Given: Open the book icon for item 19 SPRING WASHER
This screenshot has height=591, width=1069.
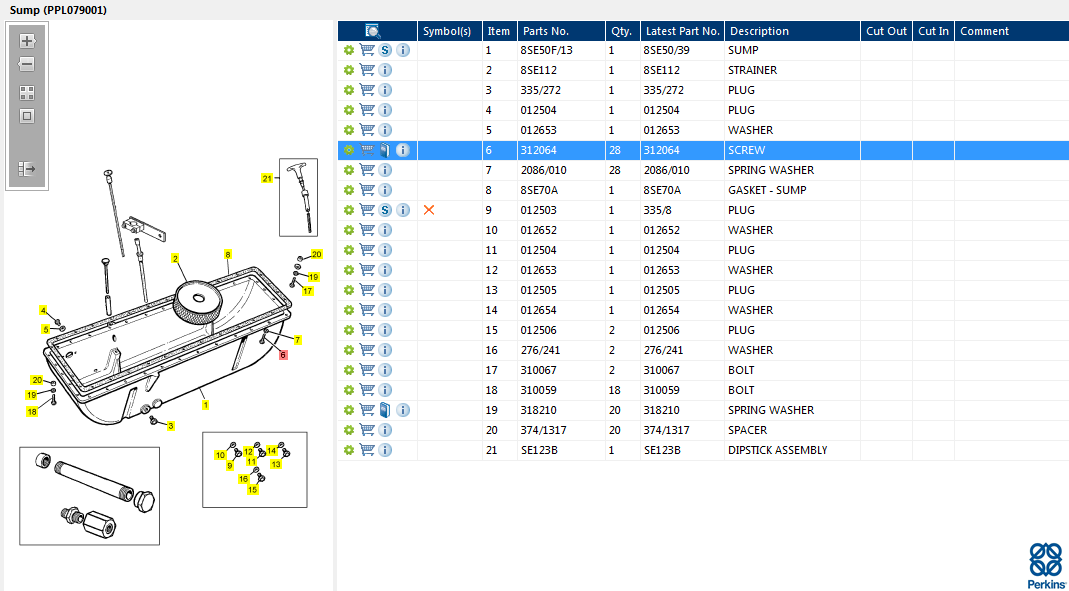Looking at the screenshot, I should pyautogui.click(x=385, y=410).
